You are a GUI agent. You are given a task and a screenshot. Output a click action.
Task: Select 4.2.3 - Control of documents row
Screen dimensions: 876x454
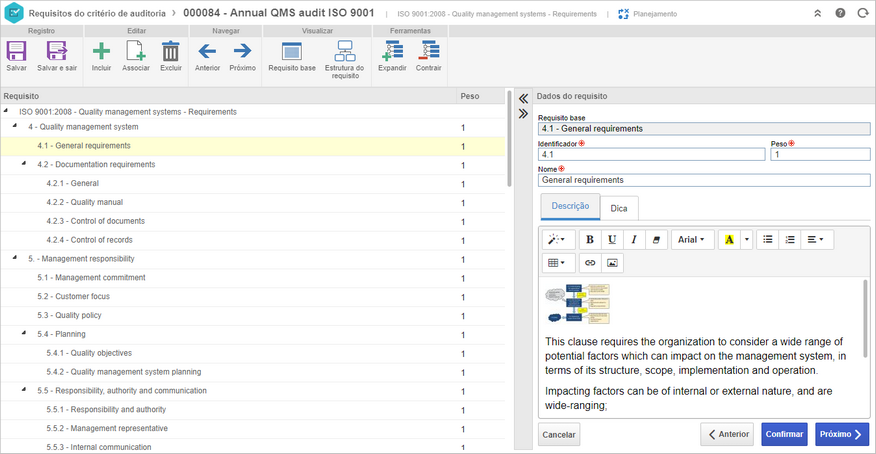tap(253, 222)
